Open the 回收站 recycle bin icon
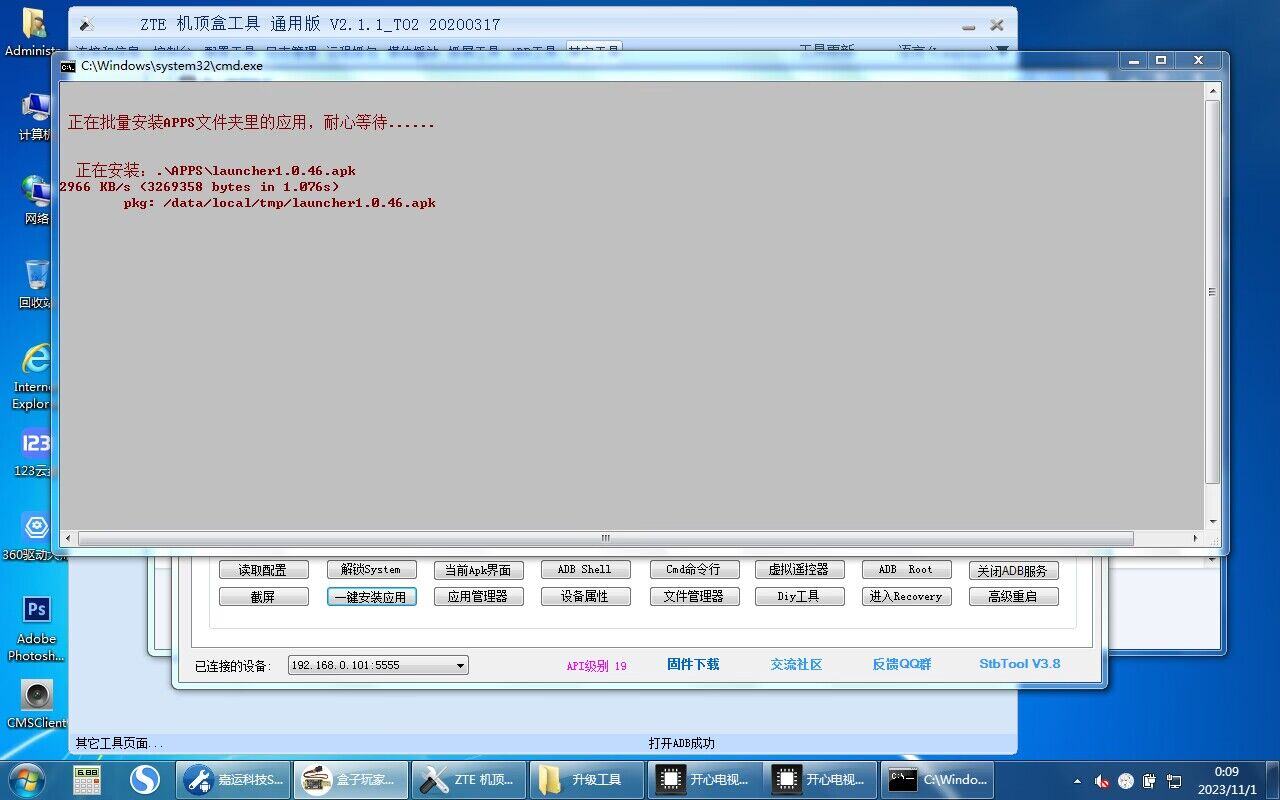The width and height of the screenshot is (1280, 800). (36, 284)
